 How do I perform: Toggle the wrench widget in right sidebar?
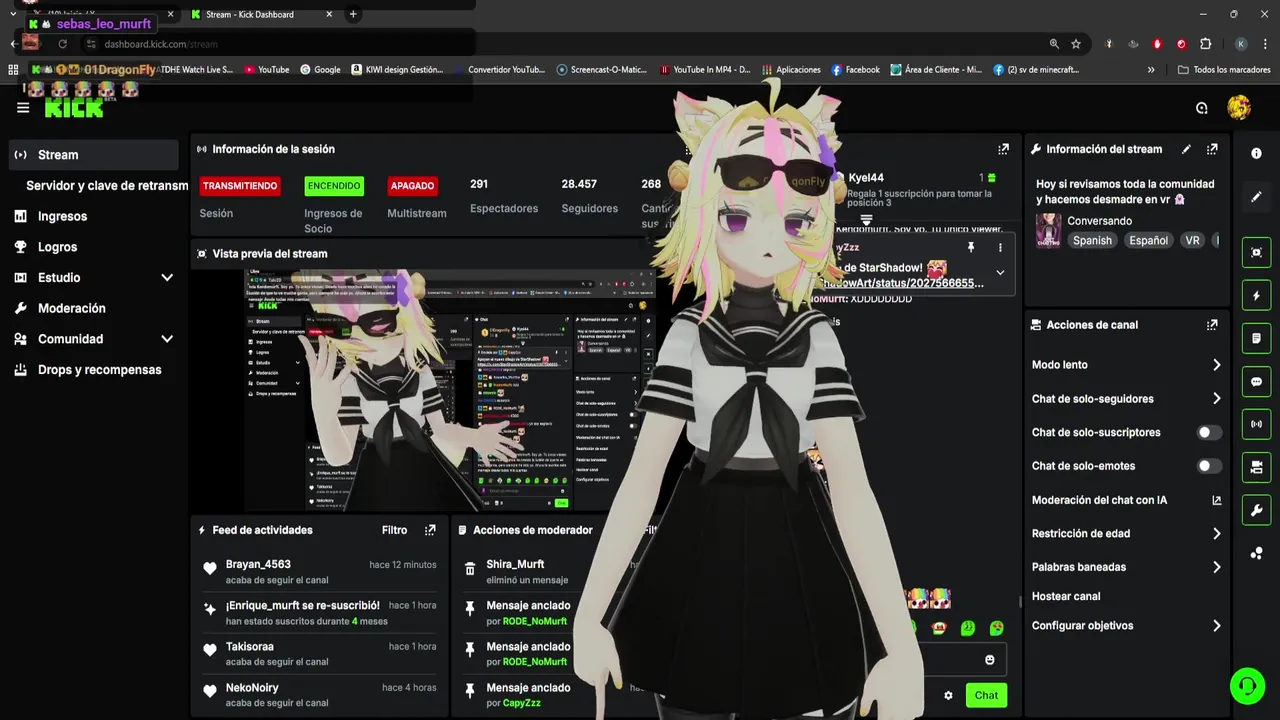pos(1256,511)
